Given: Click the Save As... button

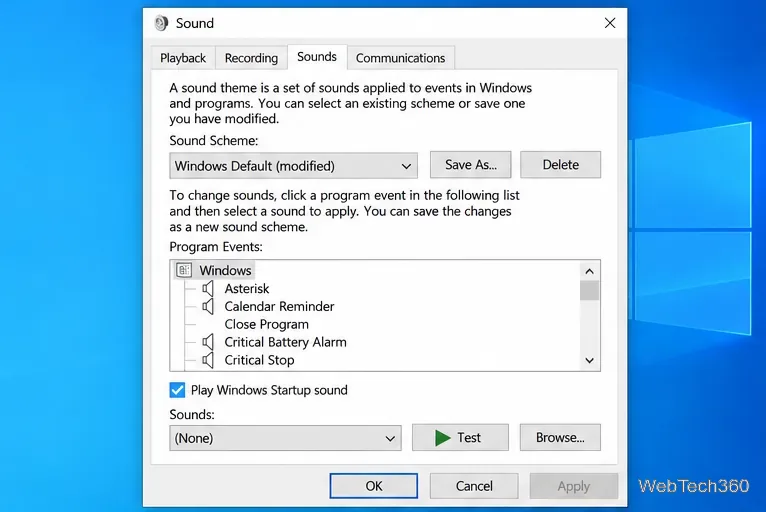Looking at the screenshot, I should click(x=470, y=165).
